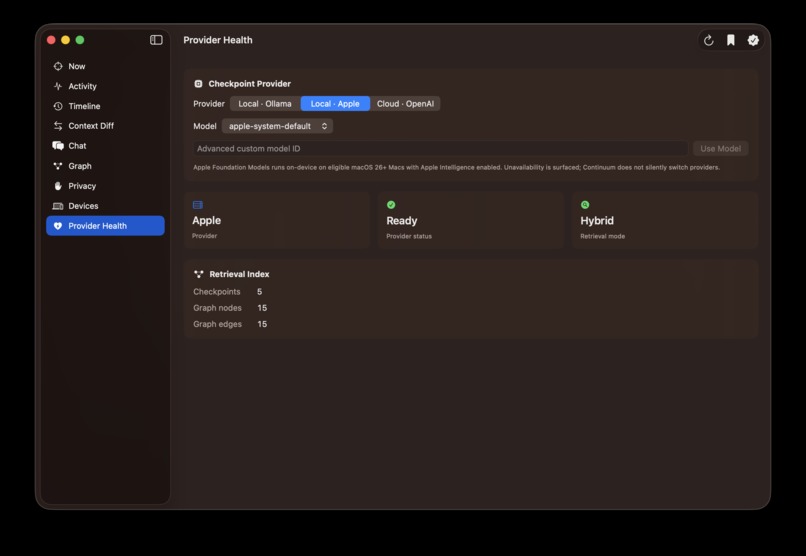
Task: Click the Timeline clock icon
Action: (x=58, y=106)
